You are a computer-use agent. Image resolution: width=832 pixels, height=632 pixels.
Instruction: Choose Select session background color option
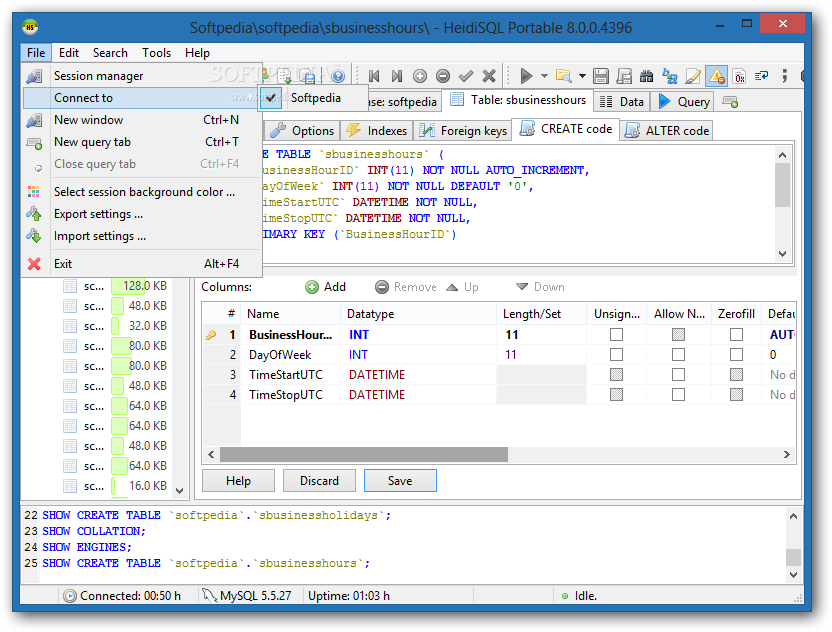pos(142,192)
